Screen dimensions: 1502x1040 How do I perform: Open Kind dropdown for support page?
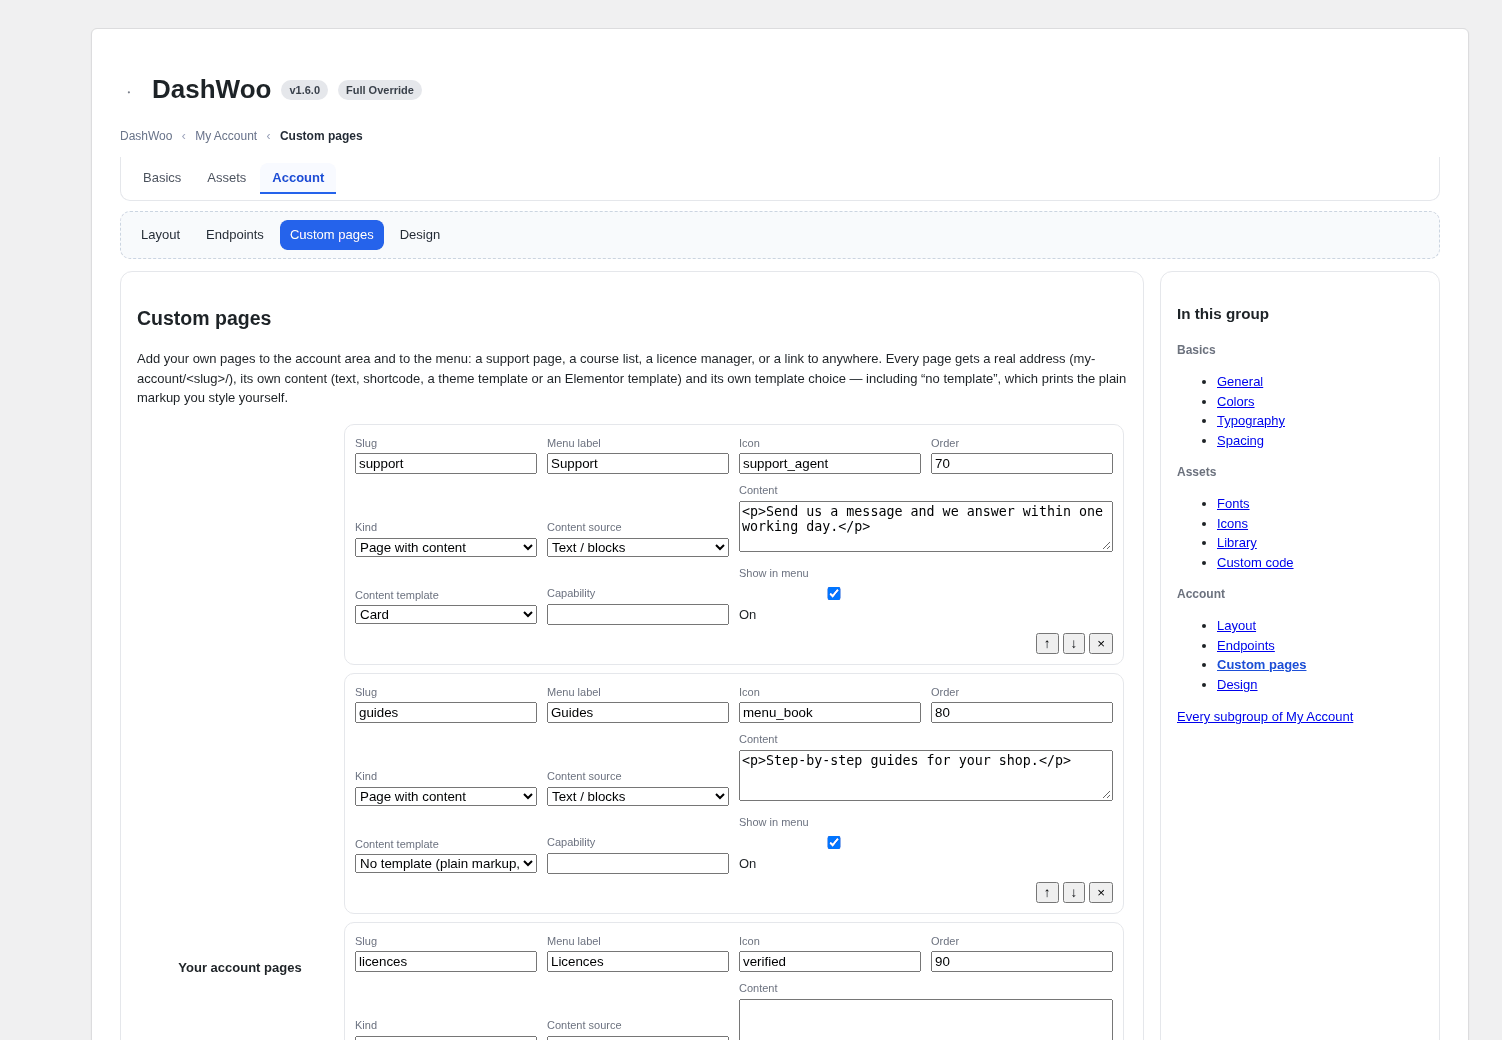pos(446,548)
